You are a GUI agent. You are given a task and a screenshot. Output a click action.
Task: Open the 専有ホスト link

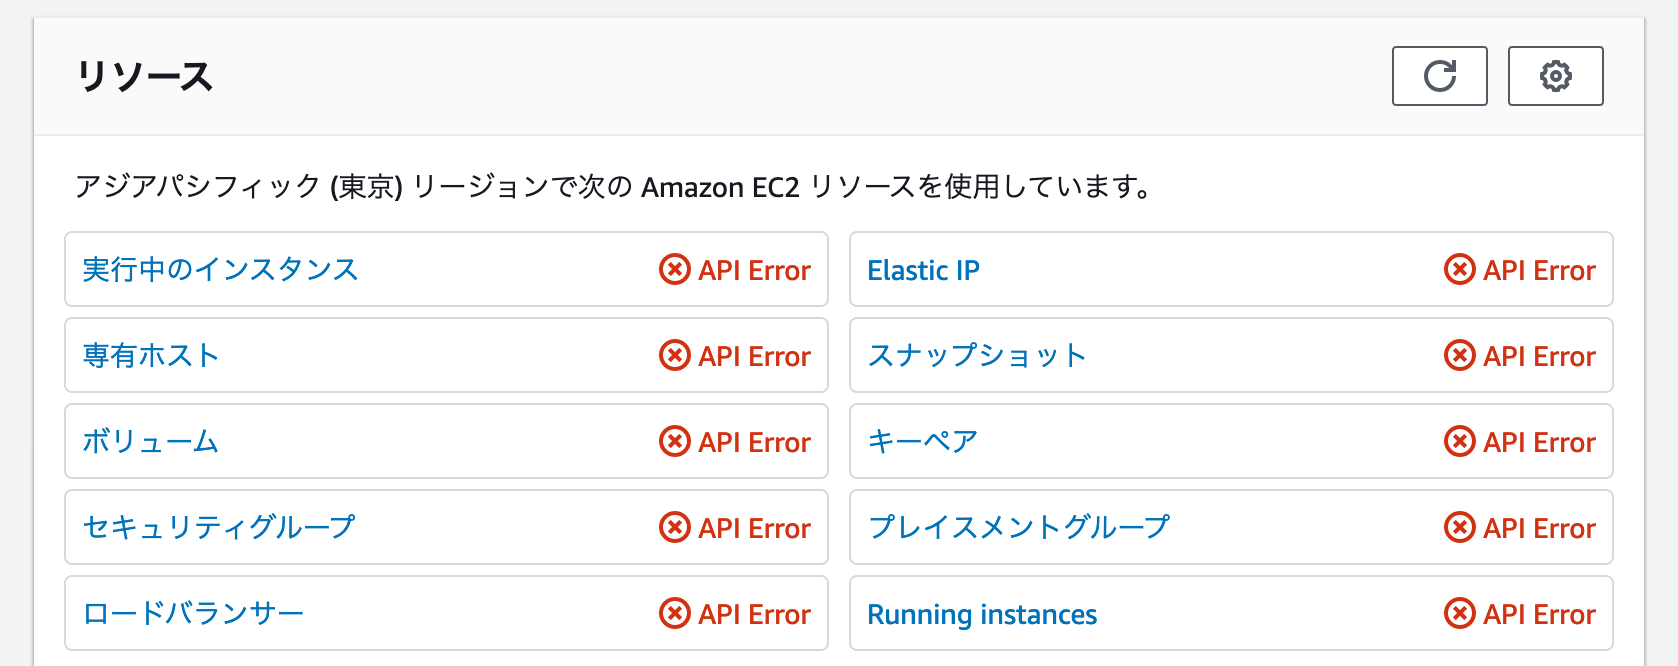point(151,356)
